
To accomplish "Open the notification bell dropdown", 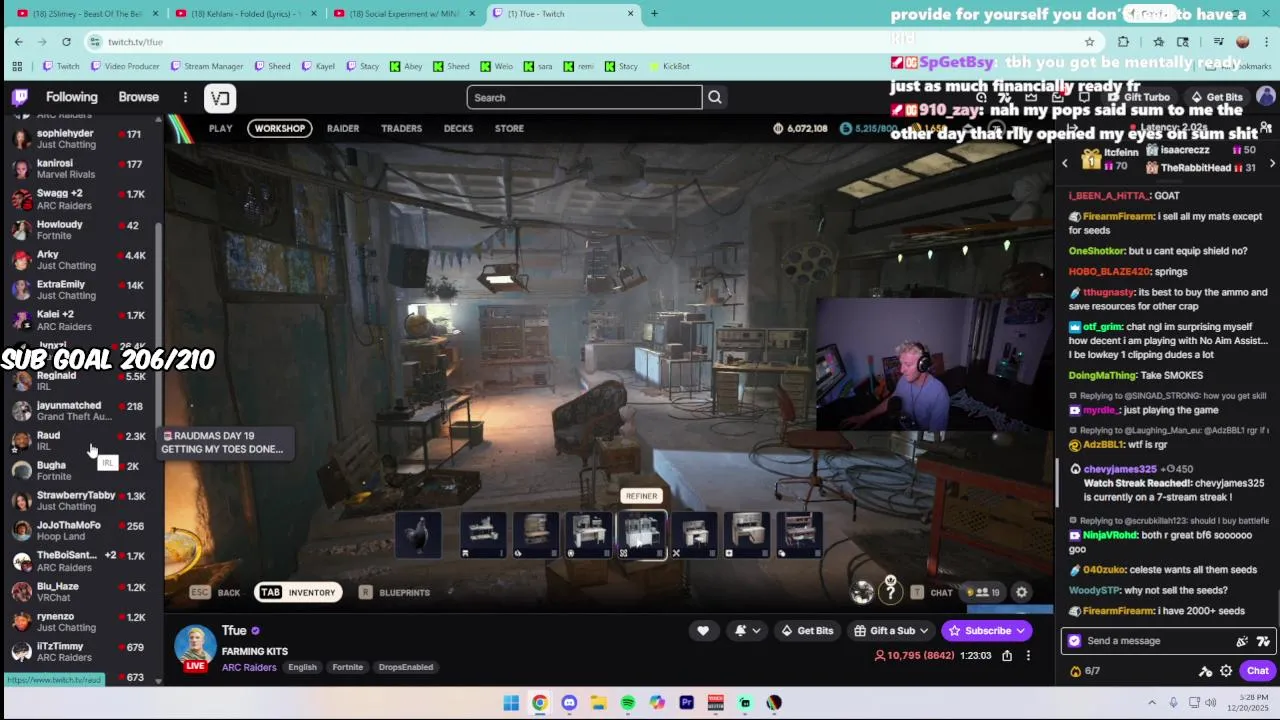I will [746, 630].
